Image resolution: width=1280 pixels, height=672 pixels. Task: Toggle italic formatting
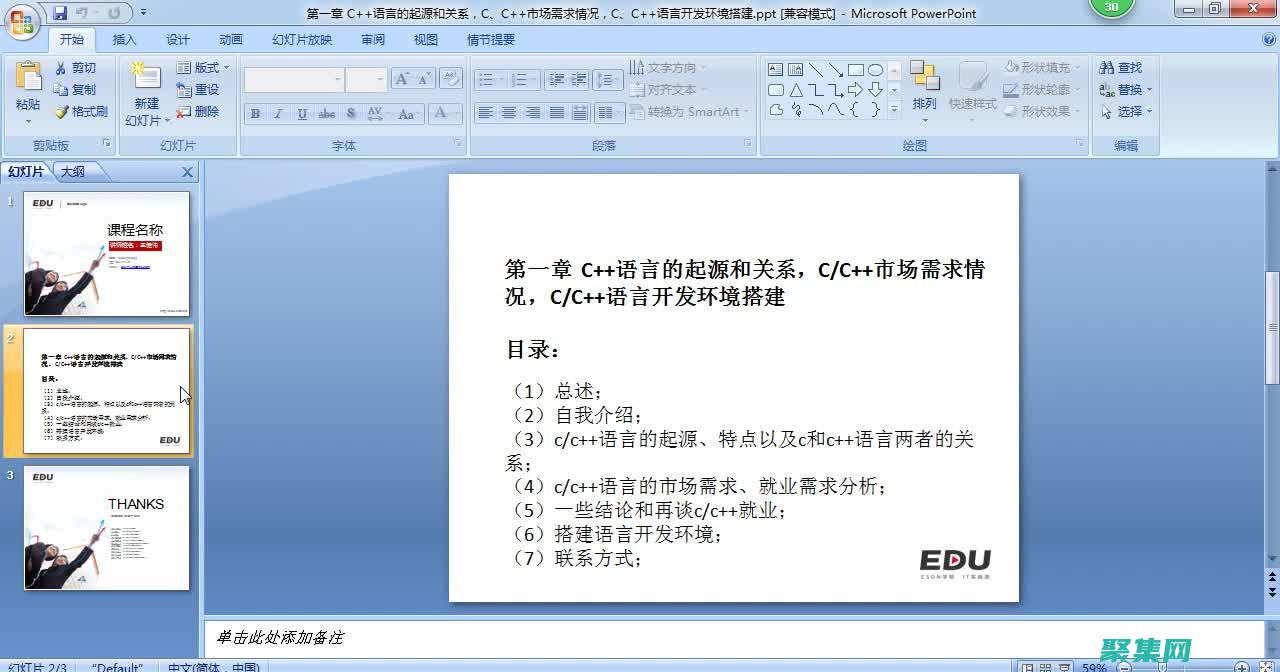tap(278, 114)
